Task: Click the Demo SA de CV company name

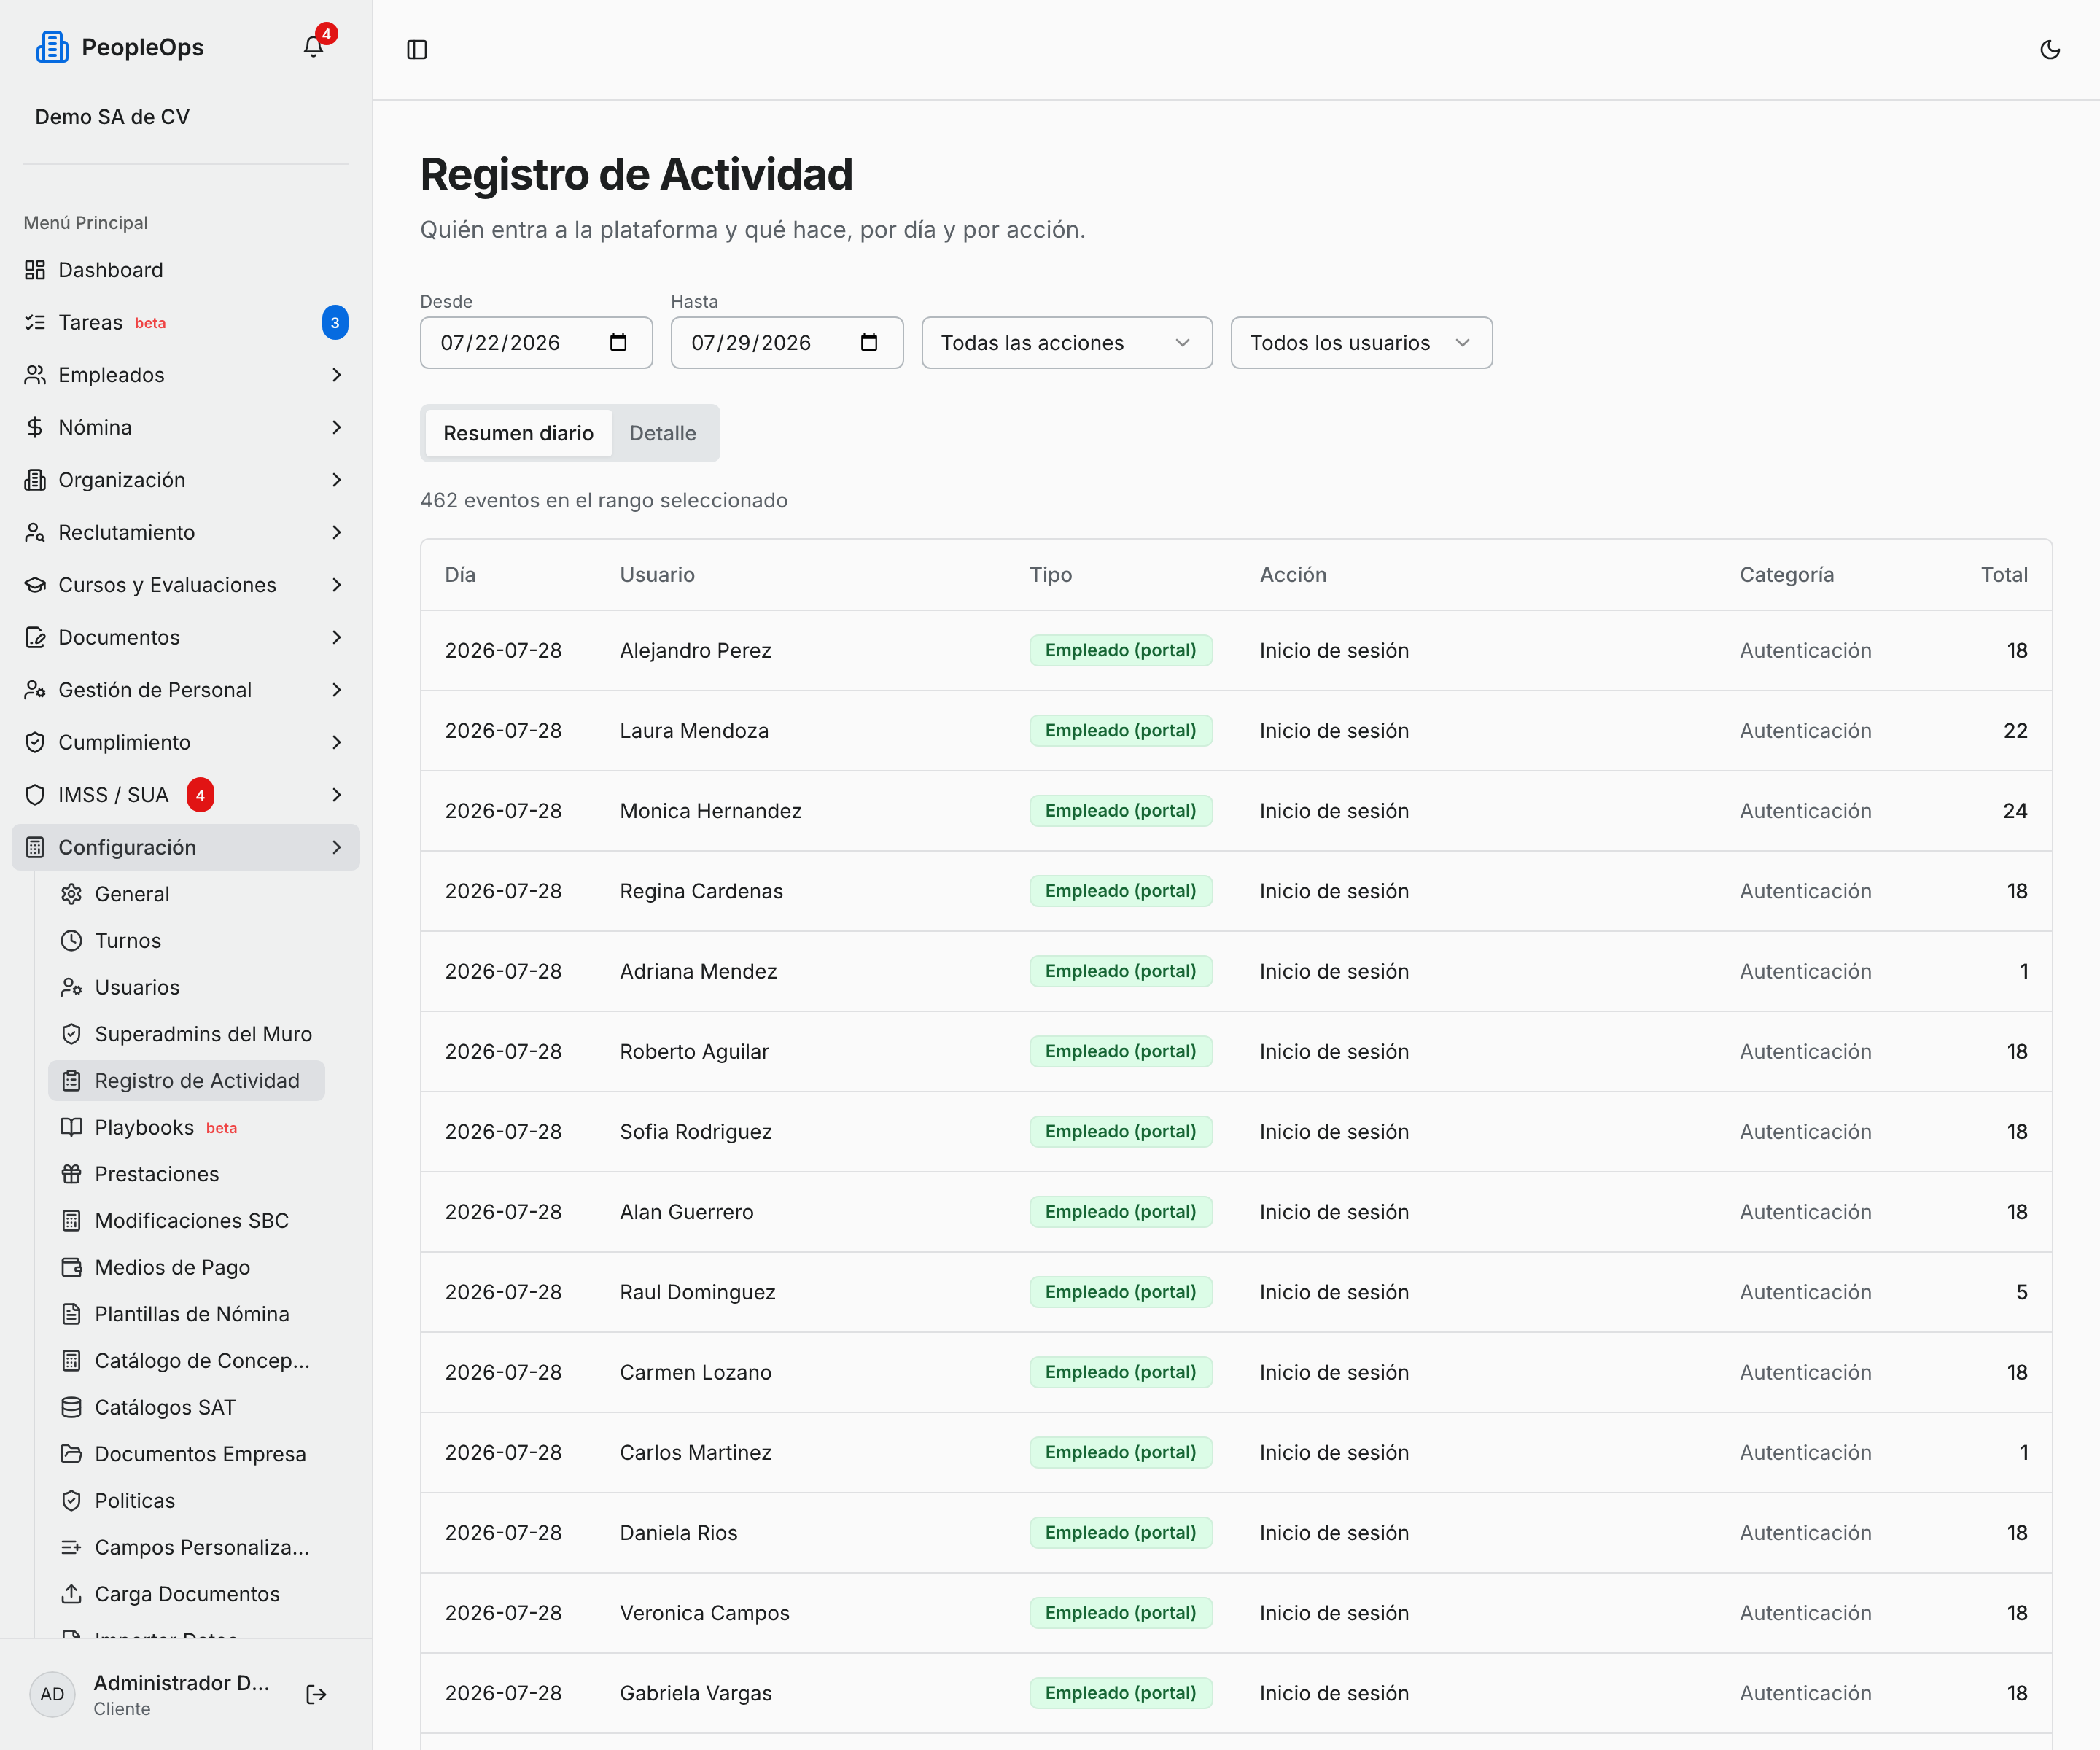Action: [x=112, y=117]
